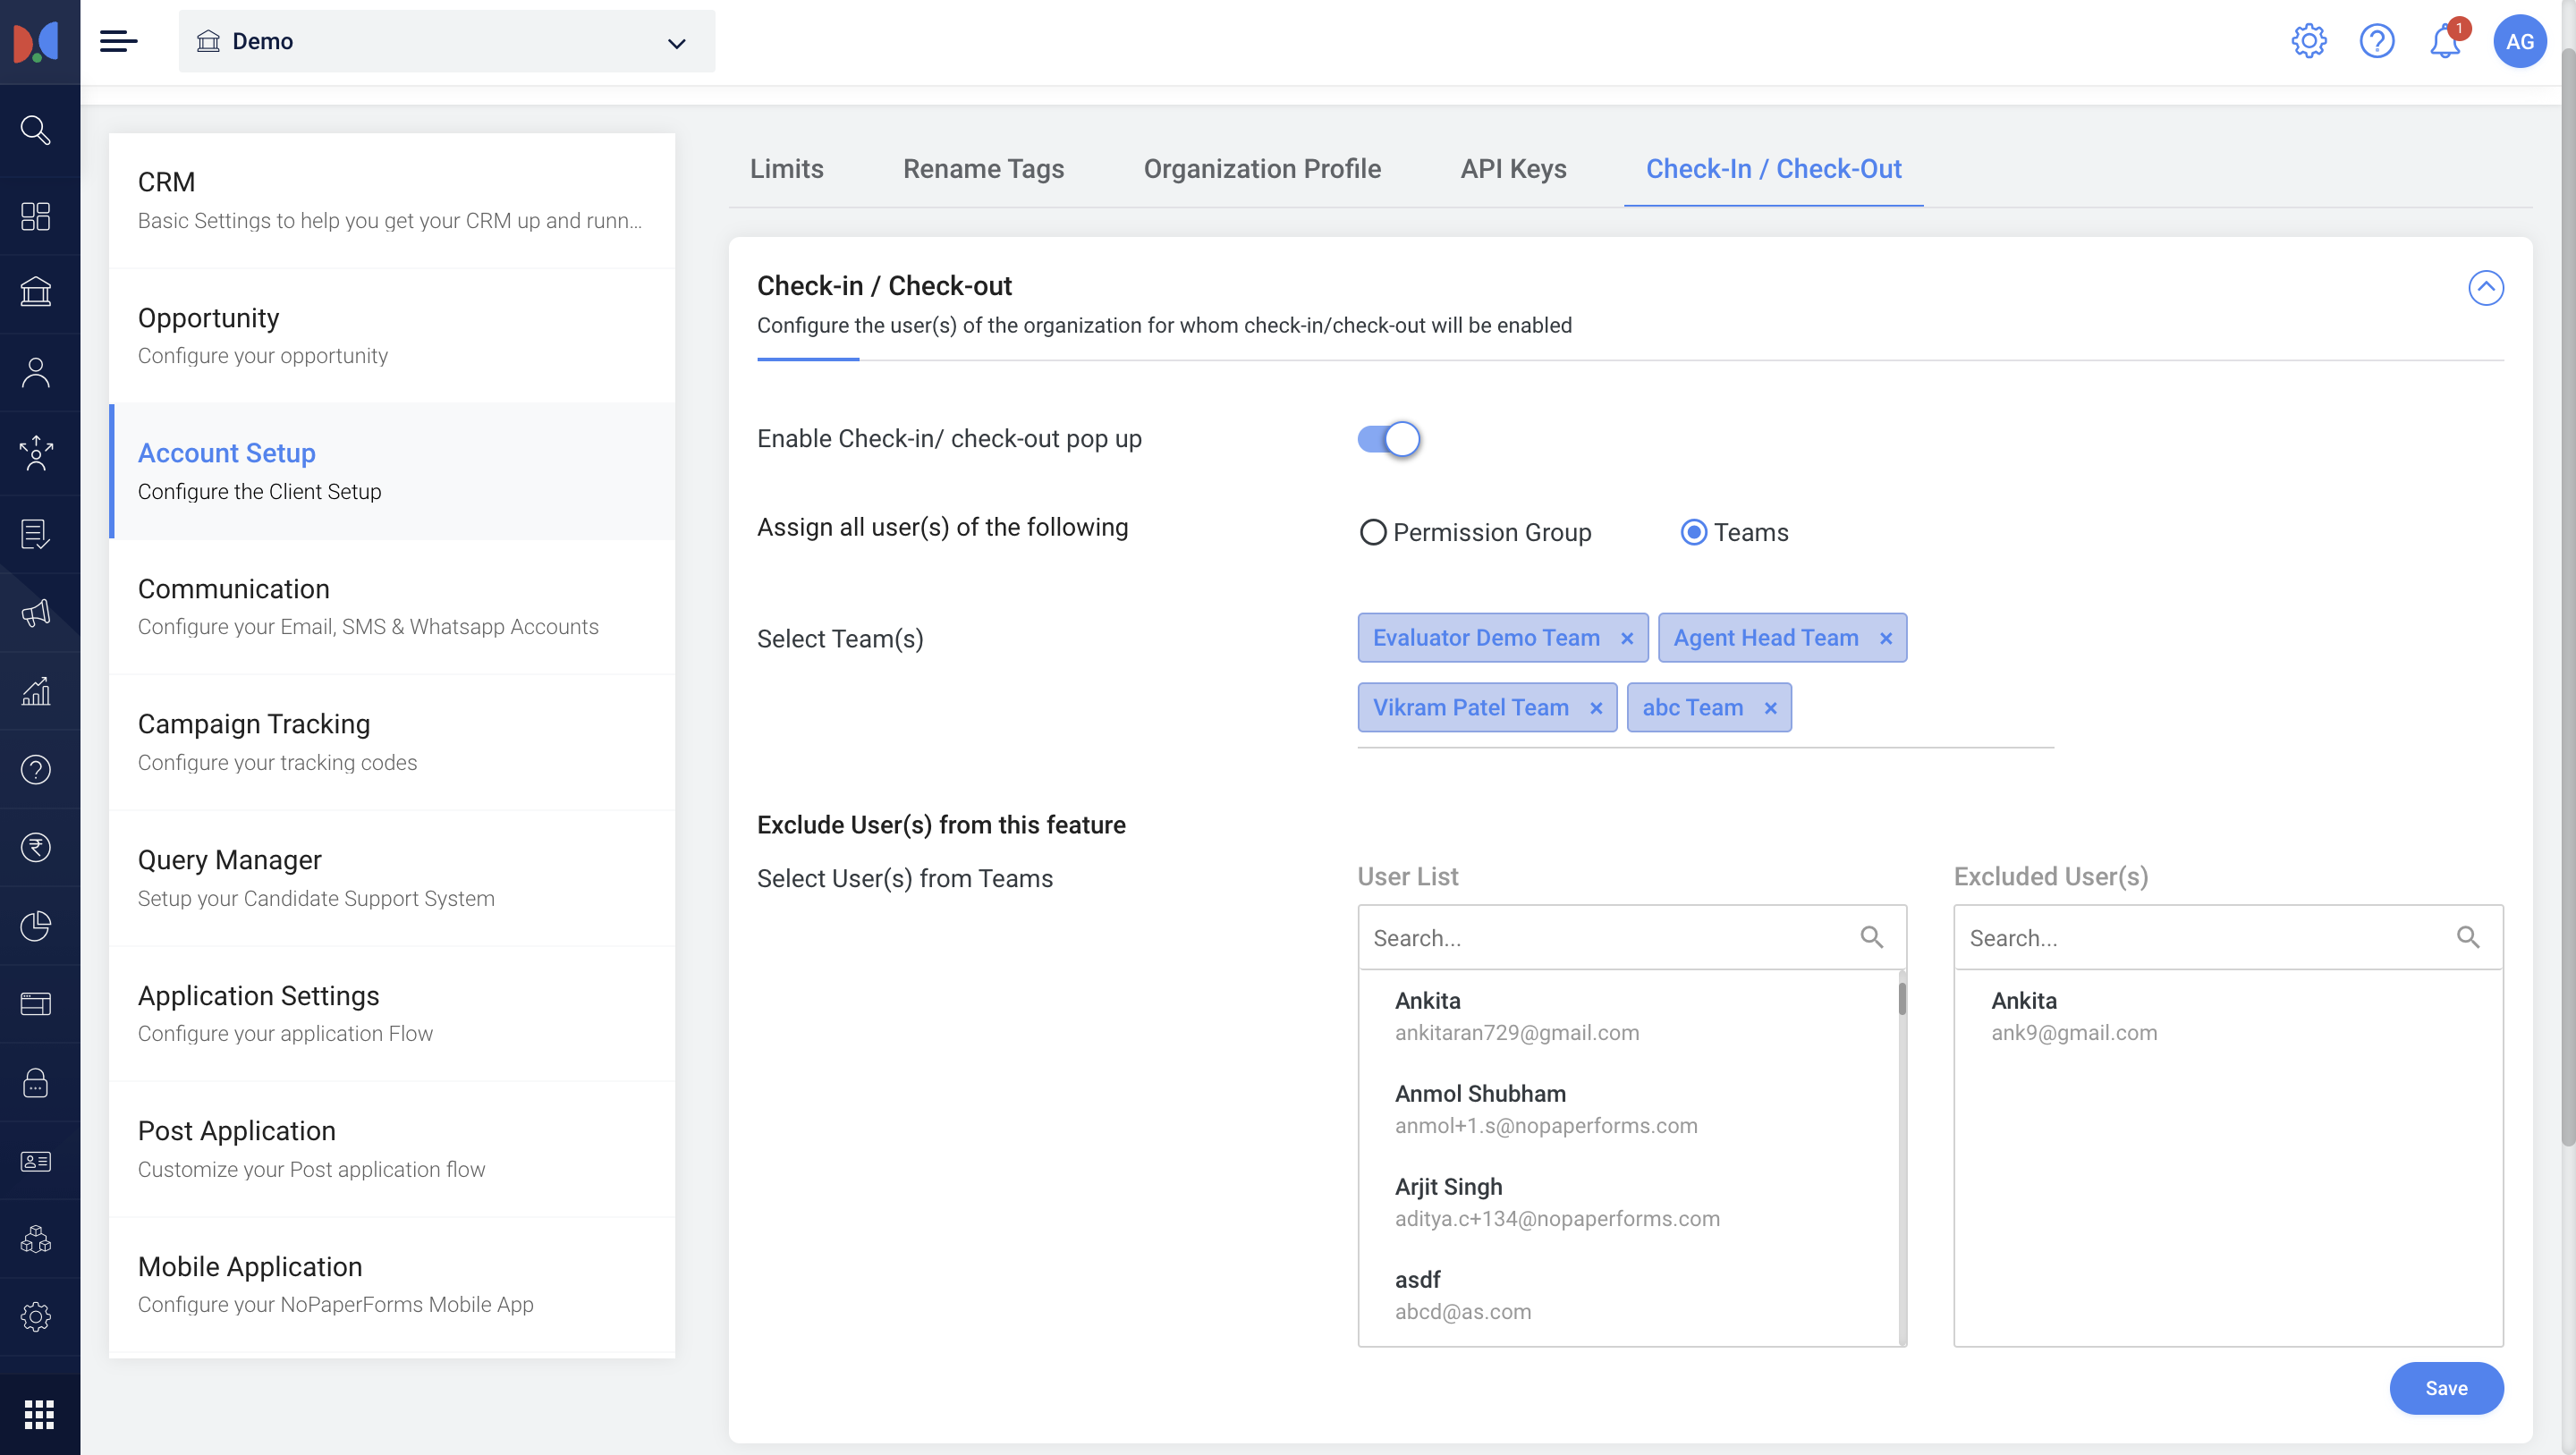Open the Communication settings section
This screenshot has width=2576, height=1455.
392,607
